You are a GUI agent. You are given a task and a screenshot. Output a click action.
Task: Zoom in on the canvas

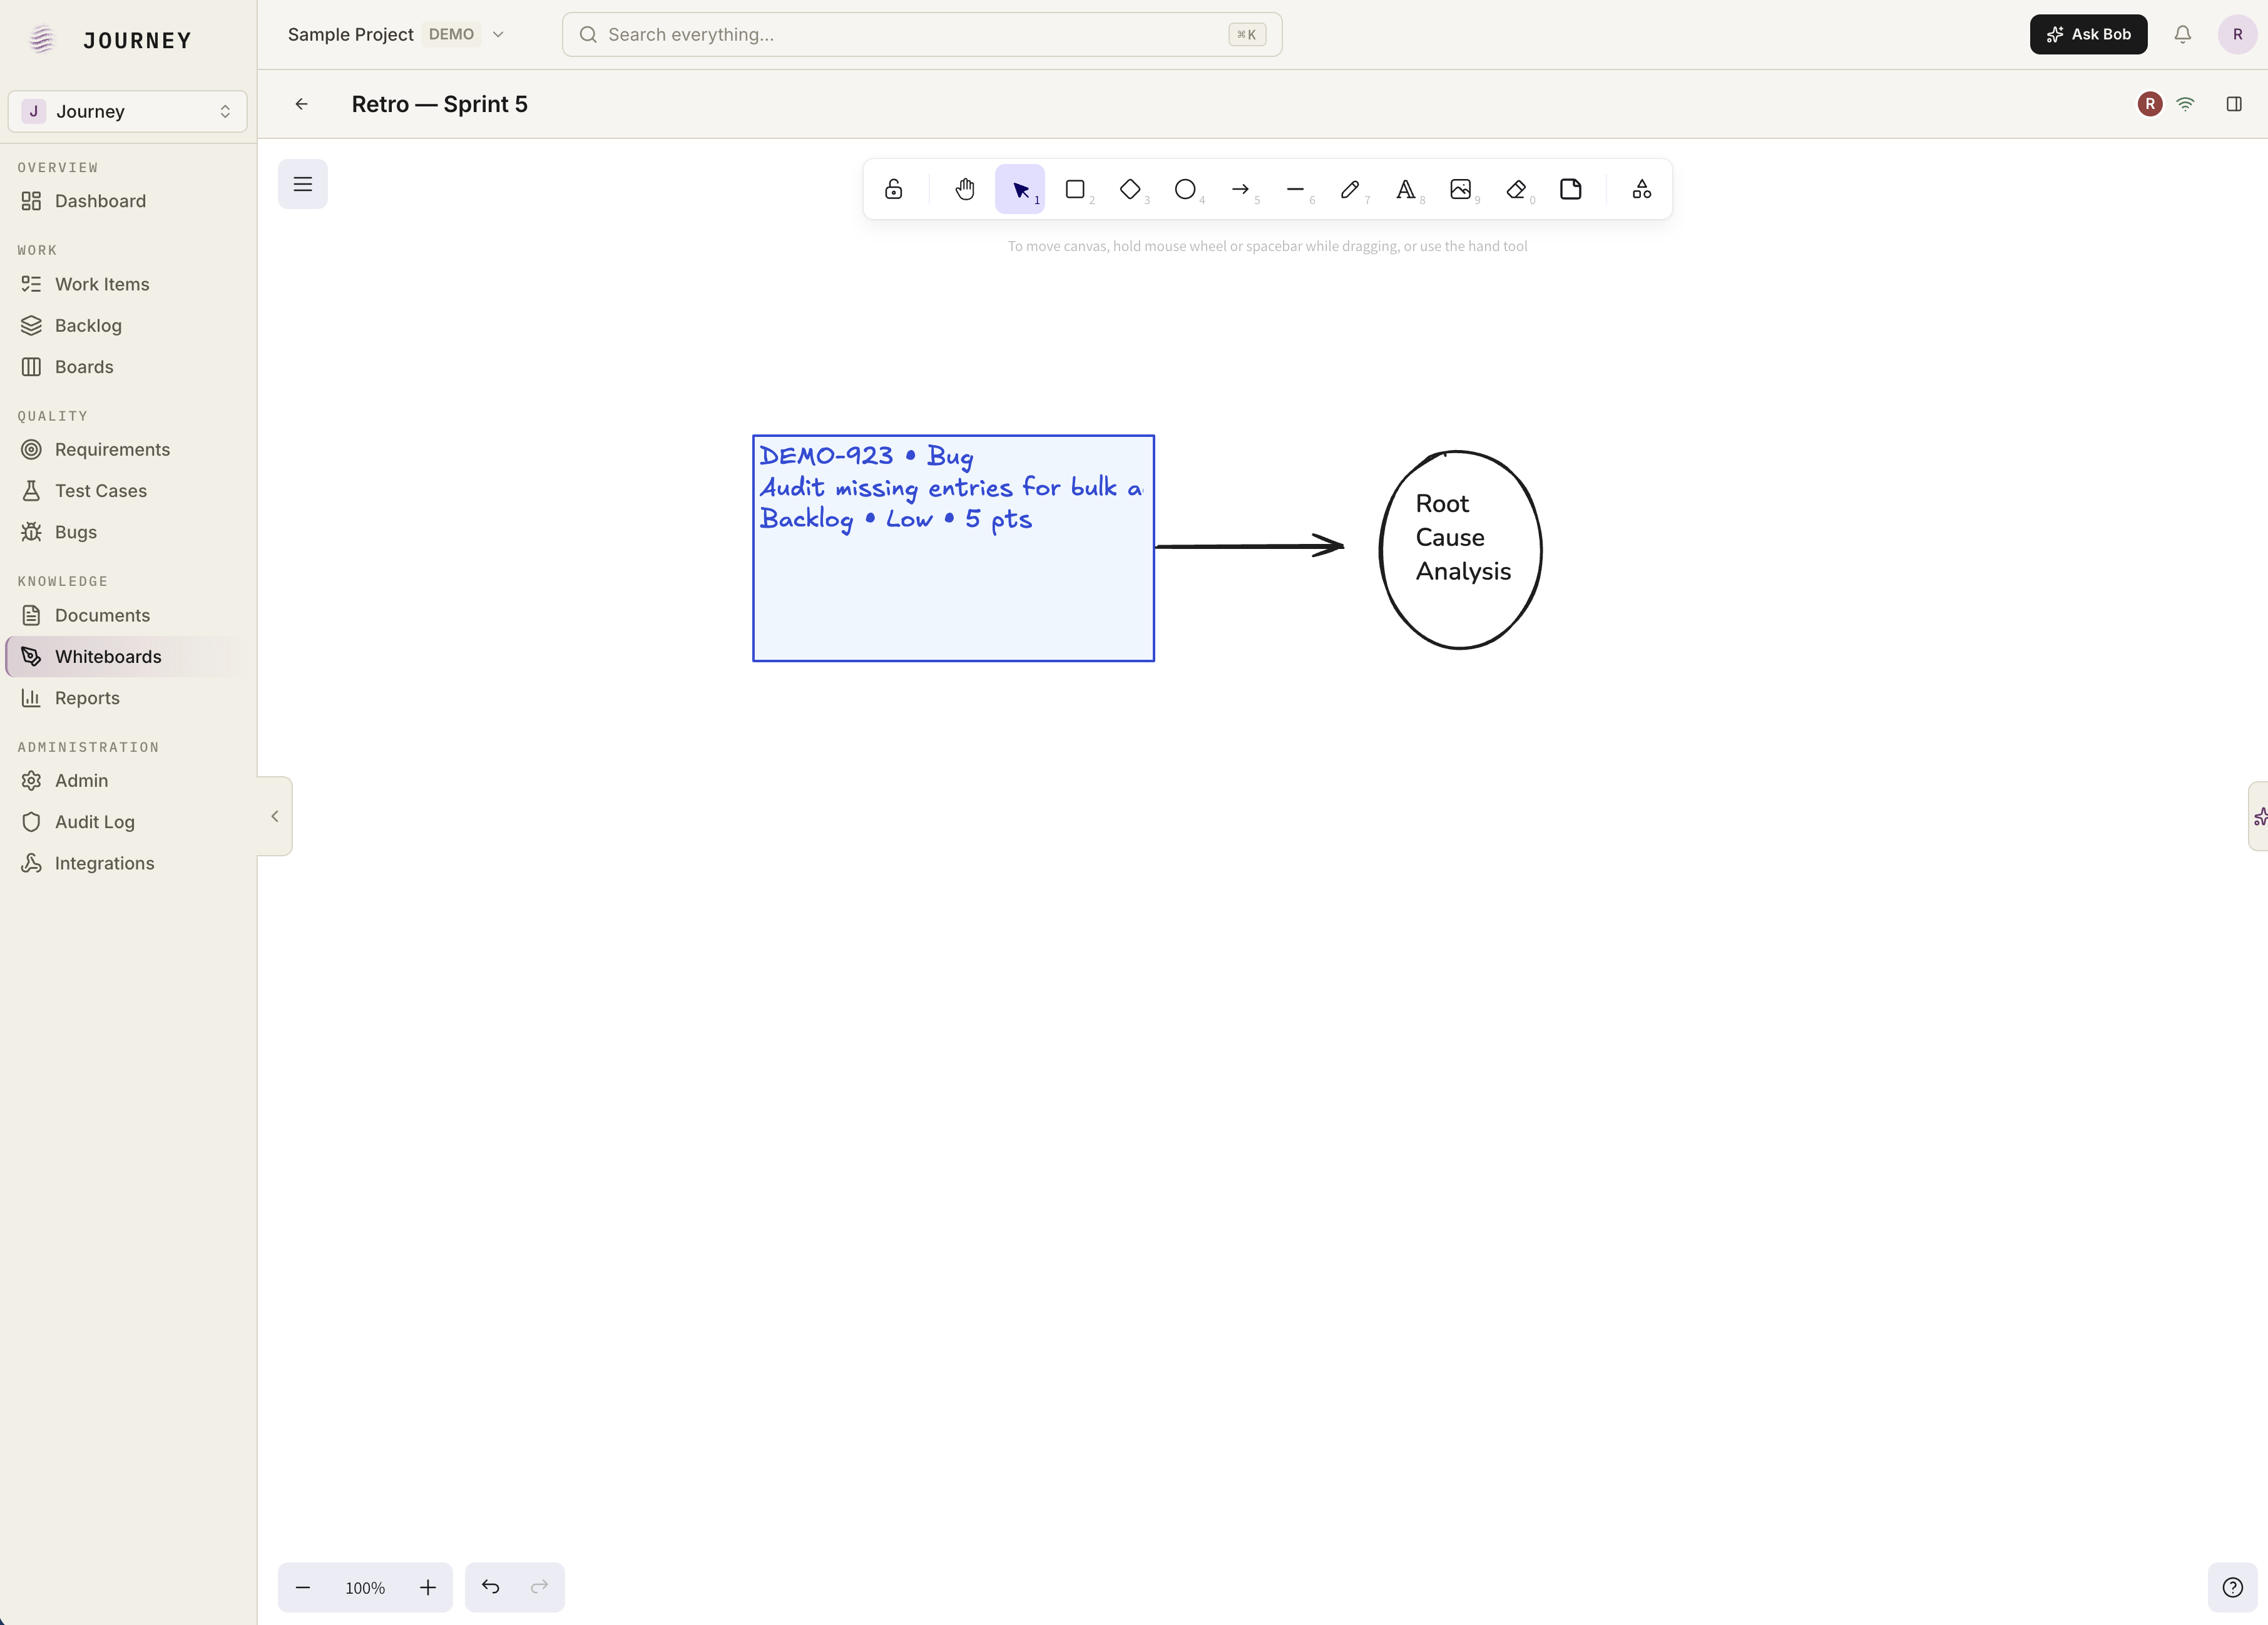428,1587
